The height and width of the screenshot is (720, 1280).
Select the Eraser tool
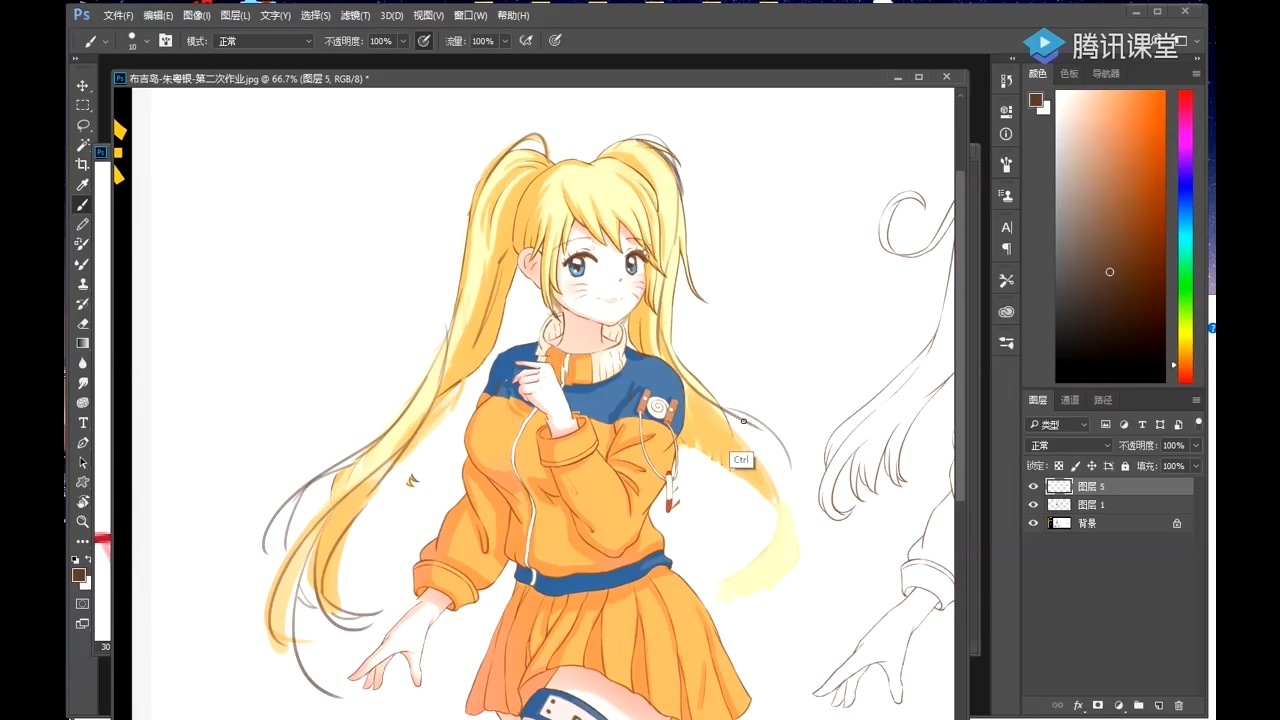(83, 324)
